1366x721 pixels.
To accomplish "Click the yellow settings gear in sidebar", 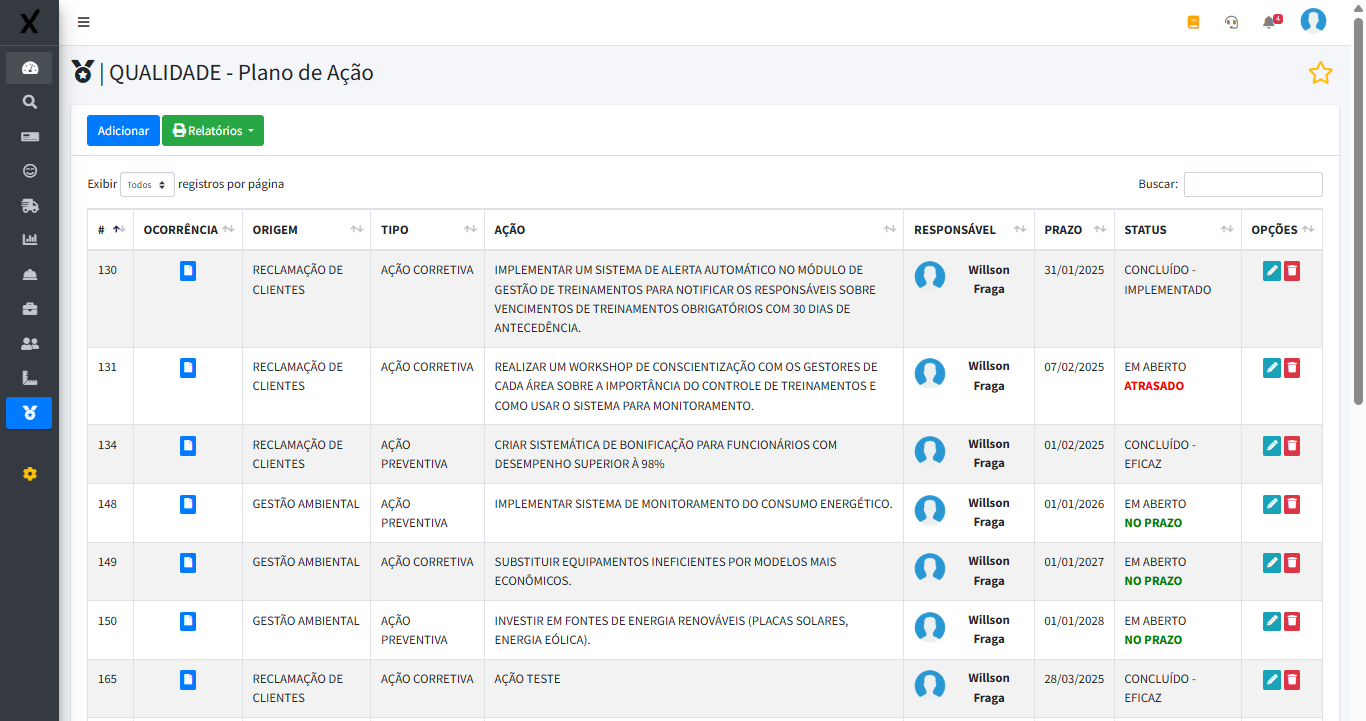I will [x=29, y=474].
